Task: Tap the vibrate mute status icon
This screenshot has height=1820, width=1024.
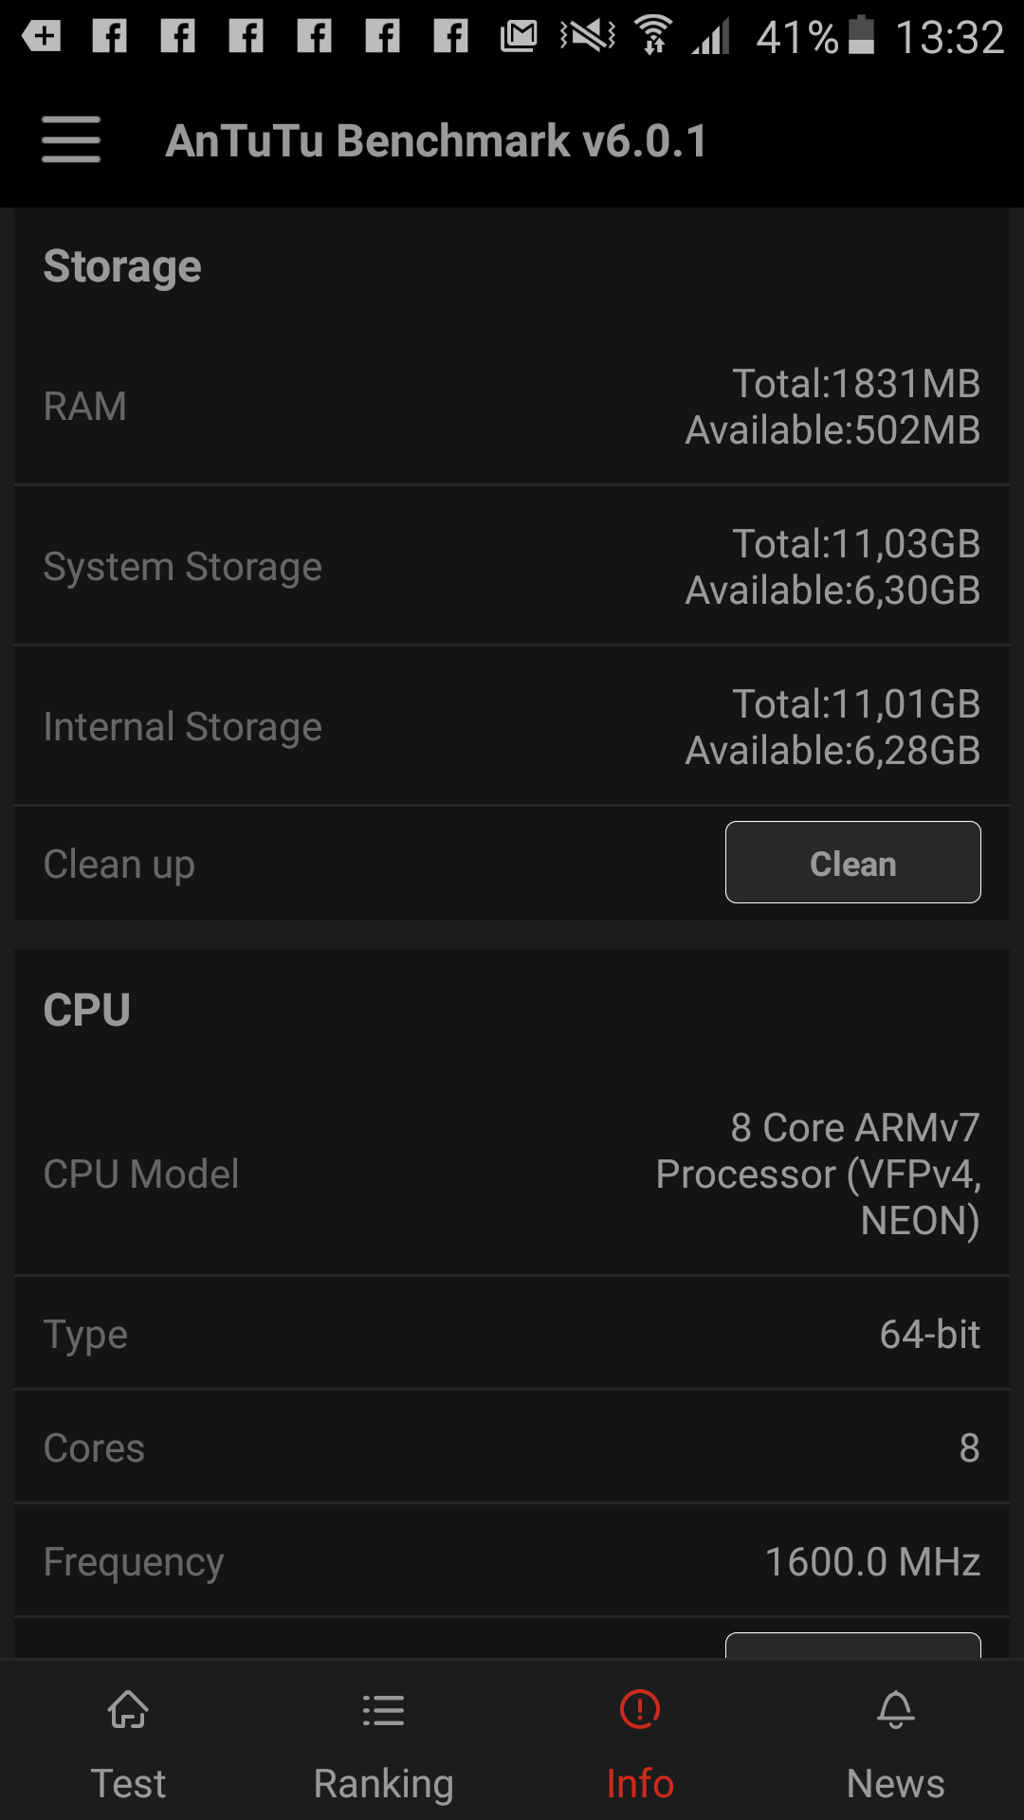Action: (x=588, y=37)
